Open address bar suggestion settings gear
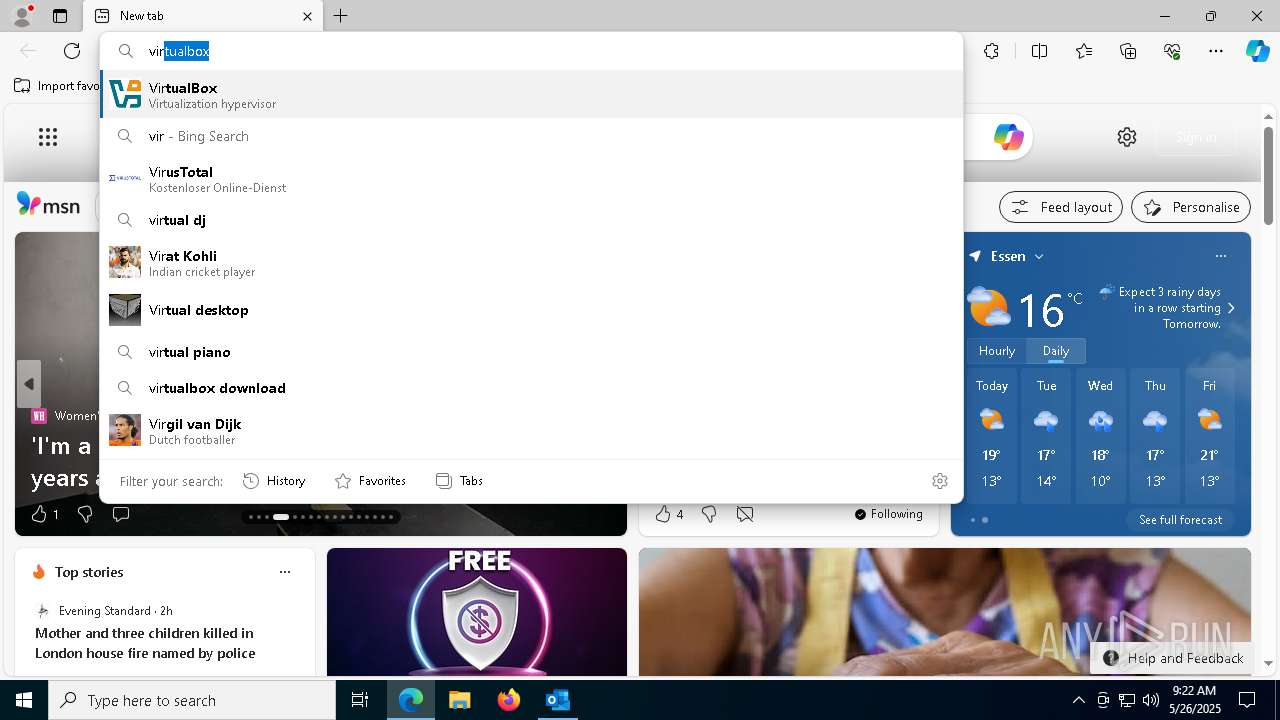1280x720 pixels. point(940,481)
